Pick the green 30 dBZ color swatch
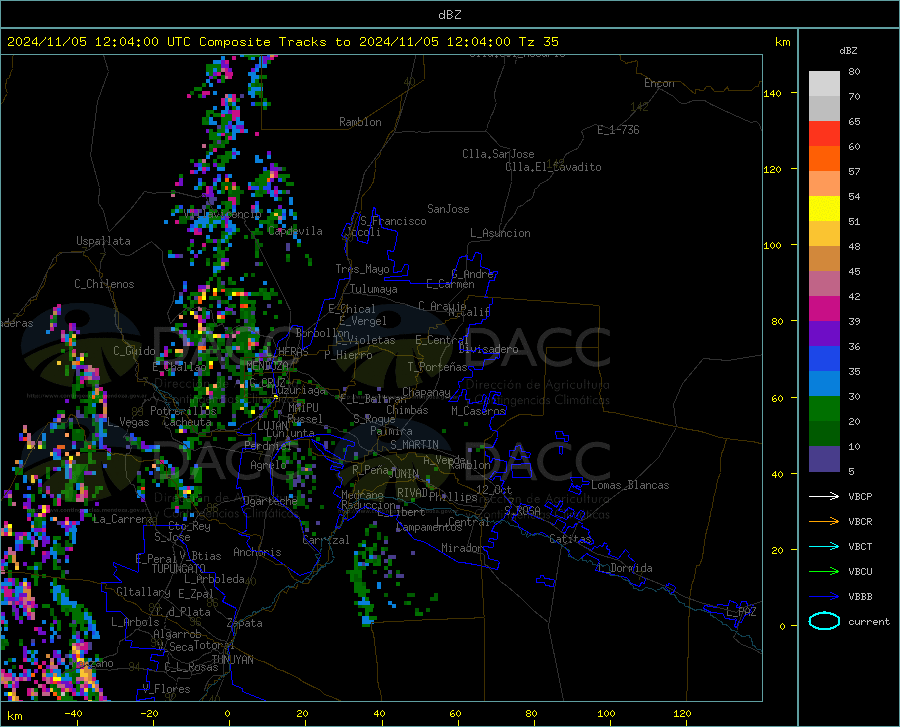 pyautogui.click(x=824, y=409)
